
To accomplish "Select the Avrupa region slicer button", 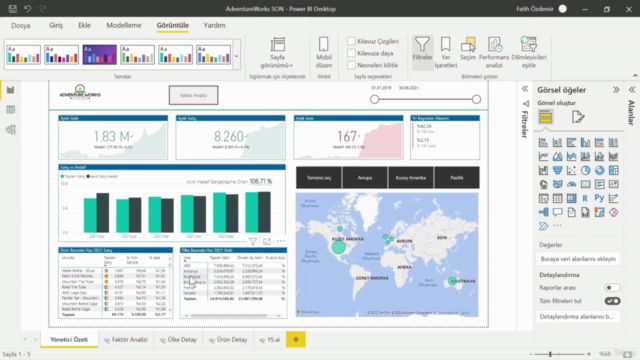I will [x=365, y=178].
